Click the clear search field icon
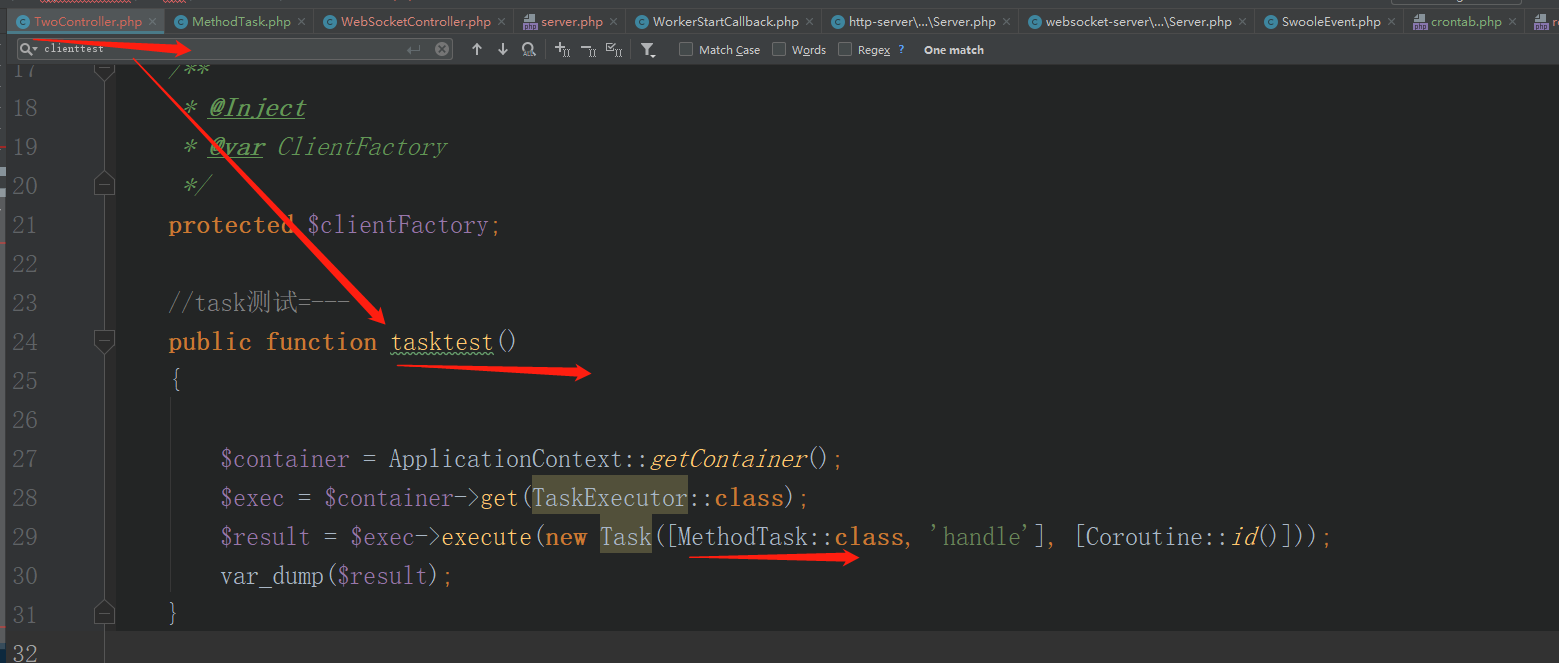 tap(442, 48)
